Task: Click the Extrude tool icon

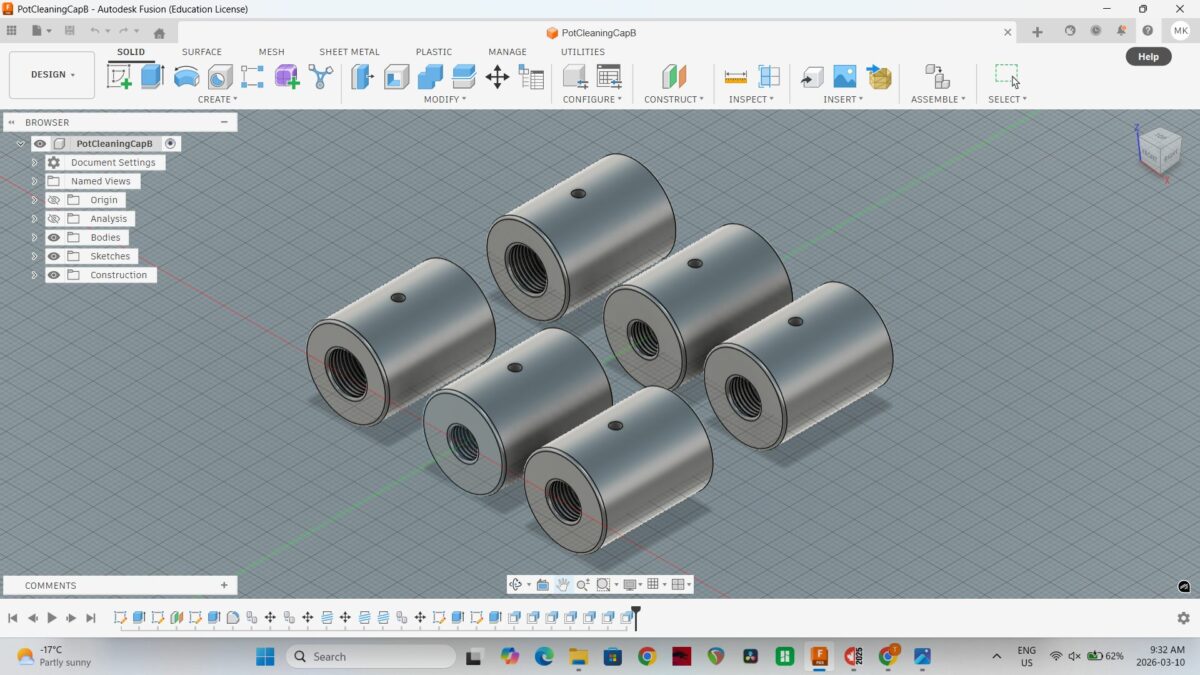Action: pos(152,77)
